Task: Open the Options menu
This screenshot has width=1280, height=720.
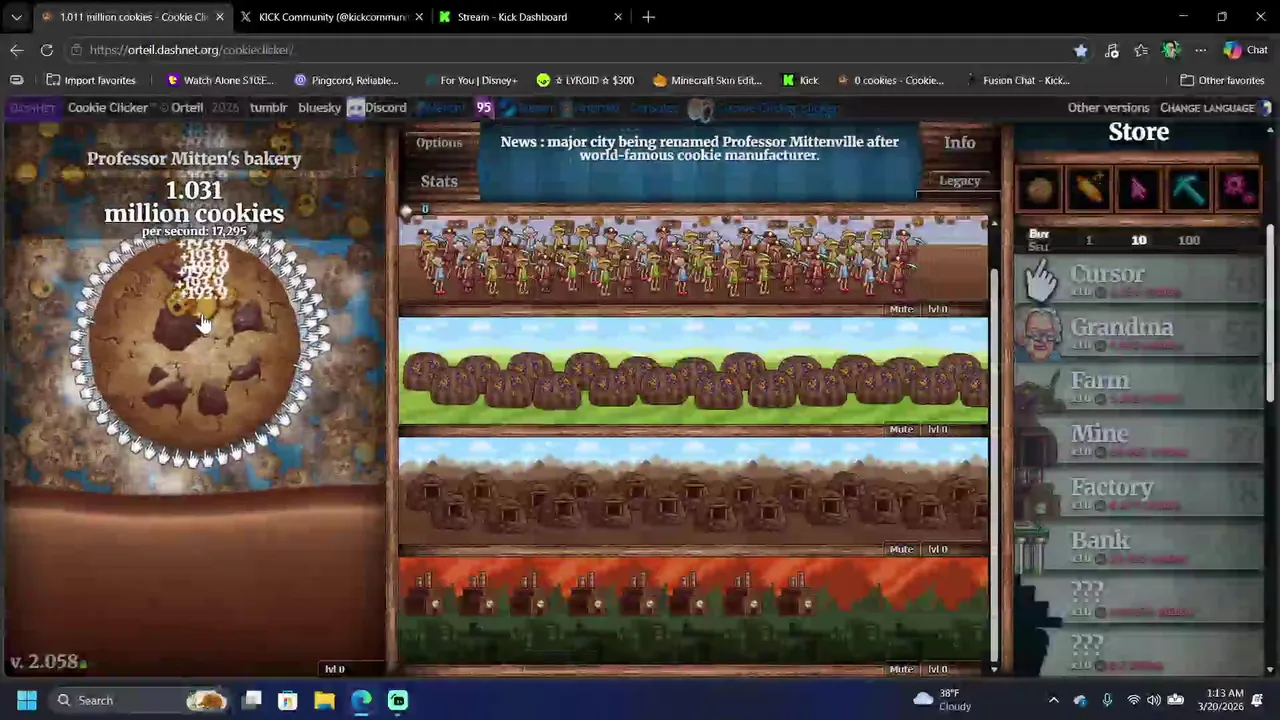Action: (439, 143)
